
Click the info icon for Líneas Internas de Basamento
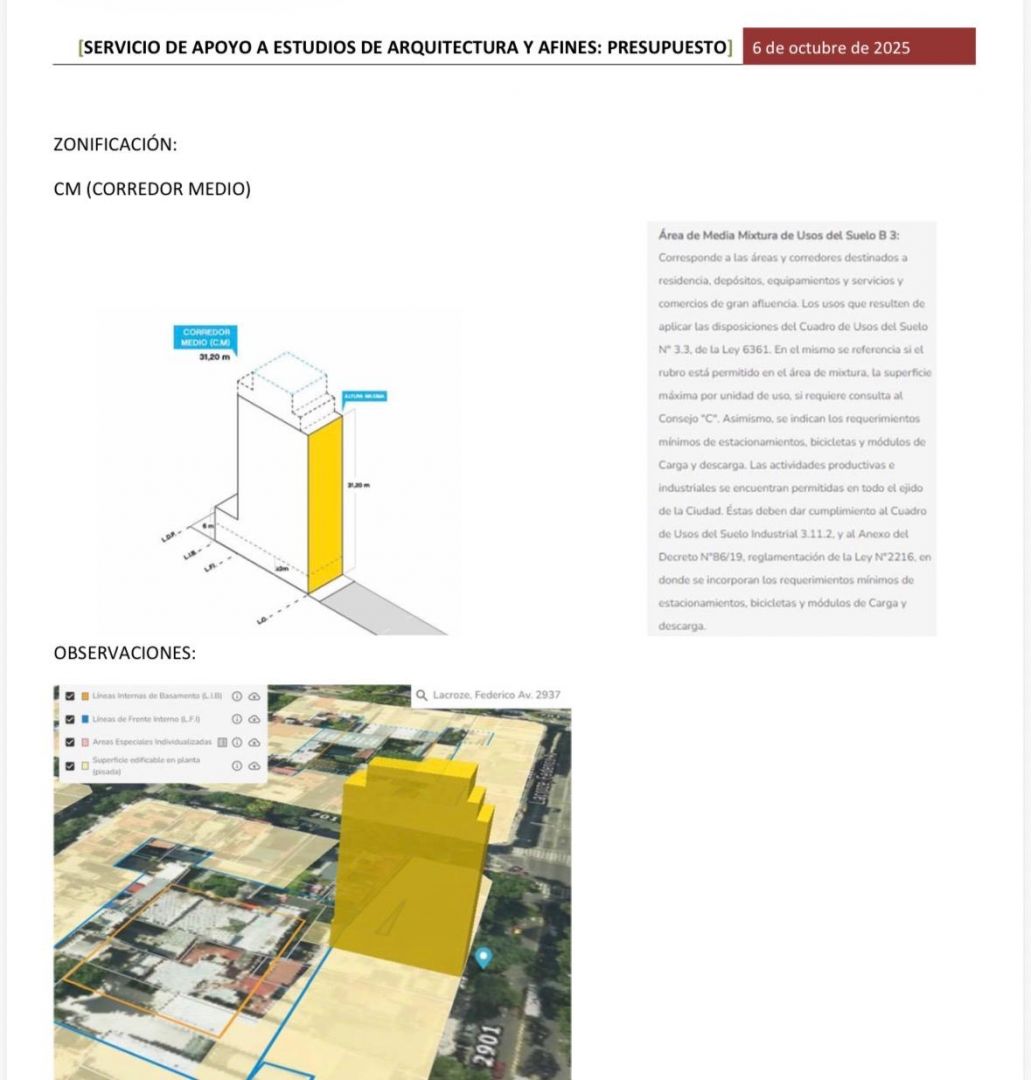pos(237,695)
